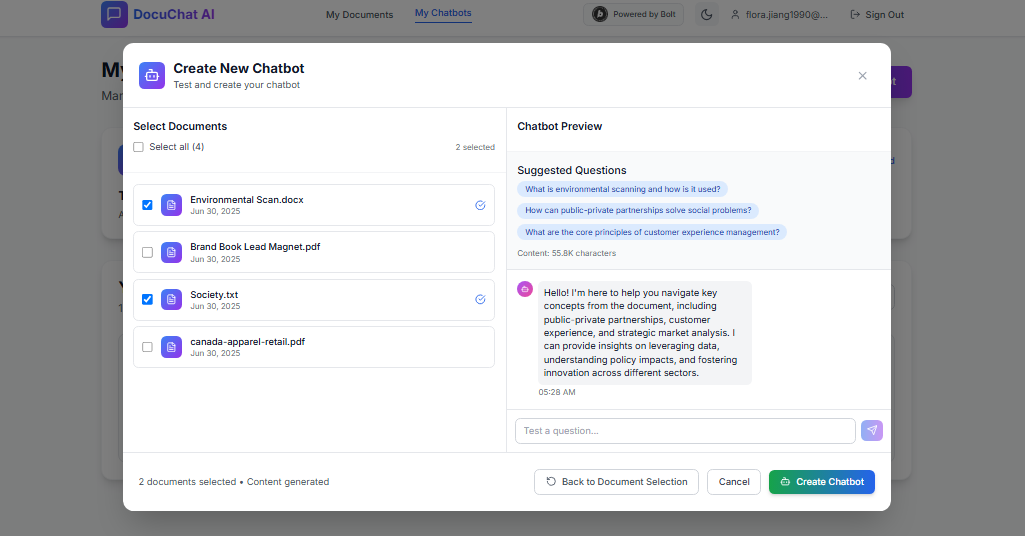Toggle dark mode moon icon
This screenshot has width=1025, height=536.
coord(707,15)
